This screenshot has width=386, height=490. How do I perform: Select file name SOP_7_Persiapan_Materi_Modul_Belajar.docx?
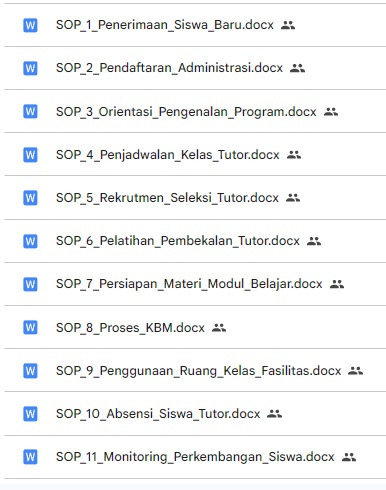(189, 284)
